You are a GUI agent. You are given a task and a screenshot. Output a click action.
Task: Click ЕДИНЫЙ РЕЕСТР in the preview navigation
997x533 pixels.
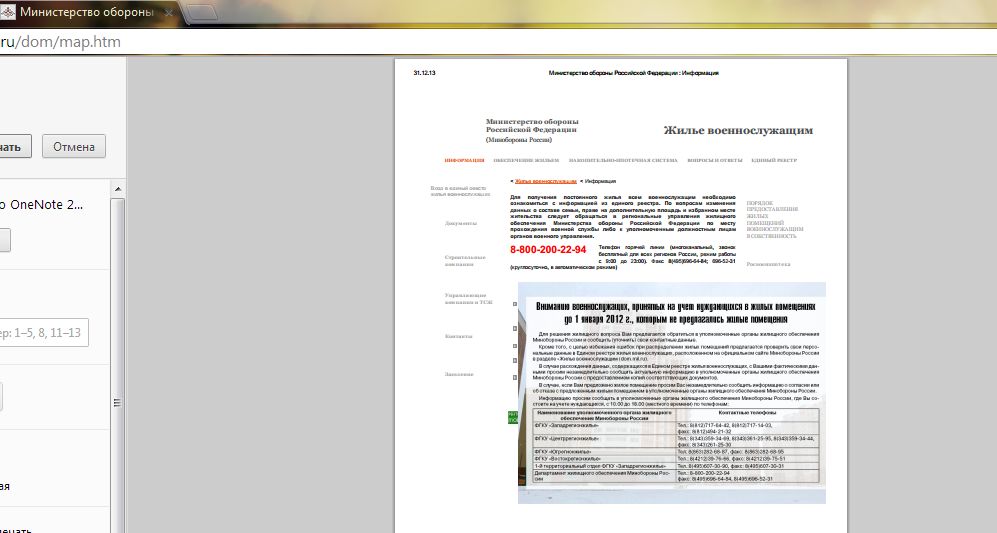click(x=773, y=160)
